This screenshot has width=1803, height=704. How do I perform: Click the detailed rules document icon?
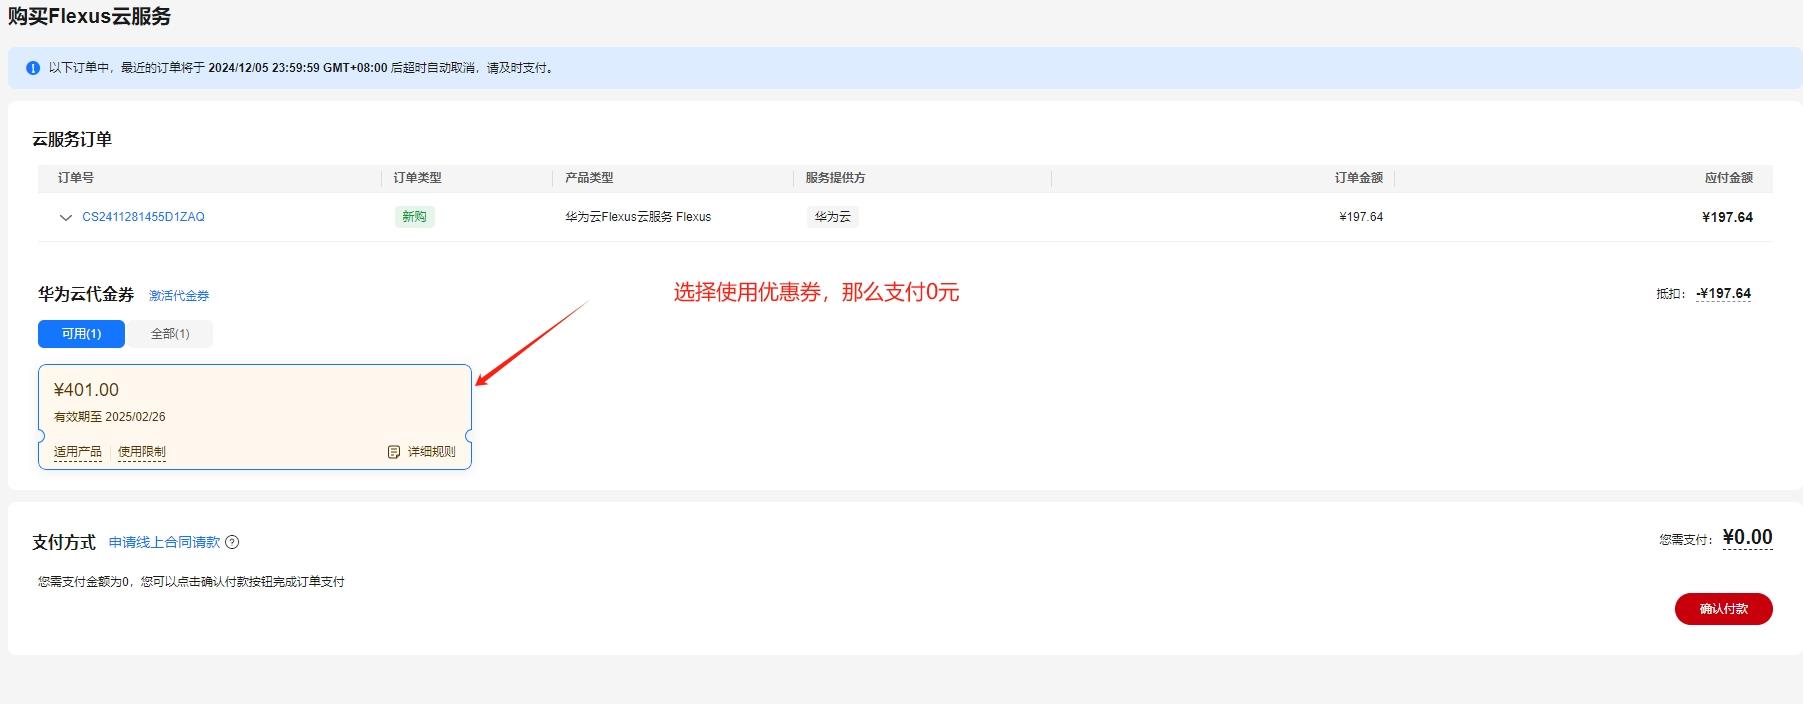tap(394, 452)
